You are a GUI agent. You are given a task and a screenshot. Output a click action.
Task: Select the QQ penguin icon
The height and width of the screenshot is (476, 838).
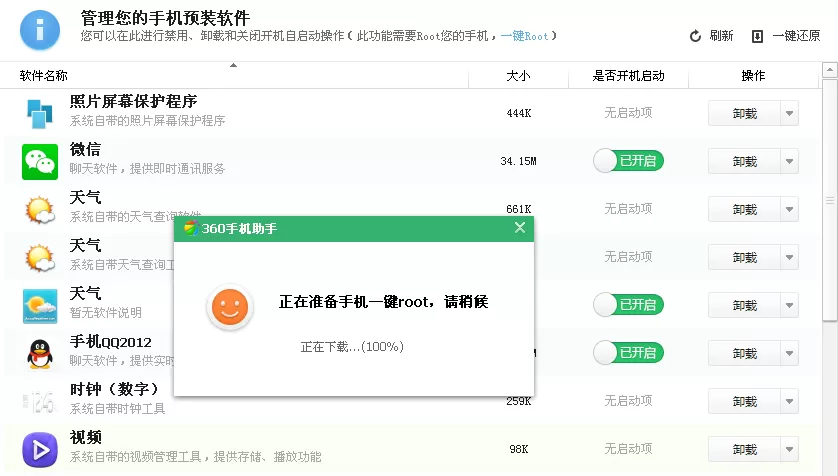coord(40,354)
